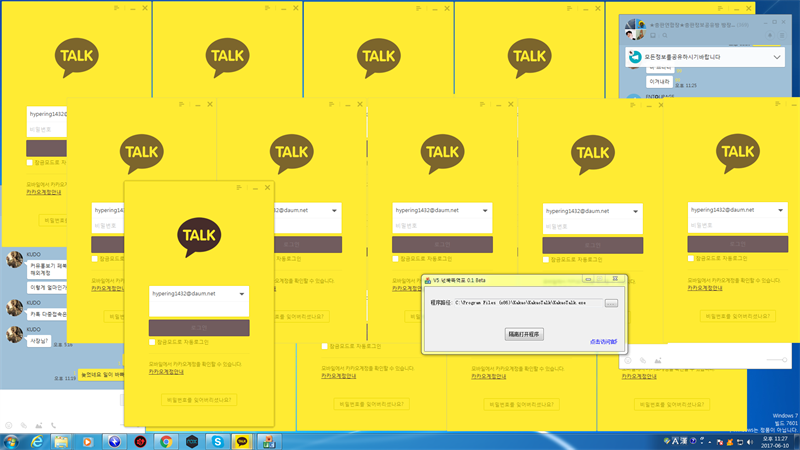Screen dimensions: 800x450
Task: Click IME 'A' language indicator in tray
Action: [x=676, y=441]
